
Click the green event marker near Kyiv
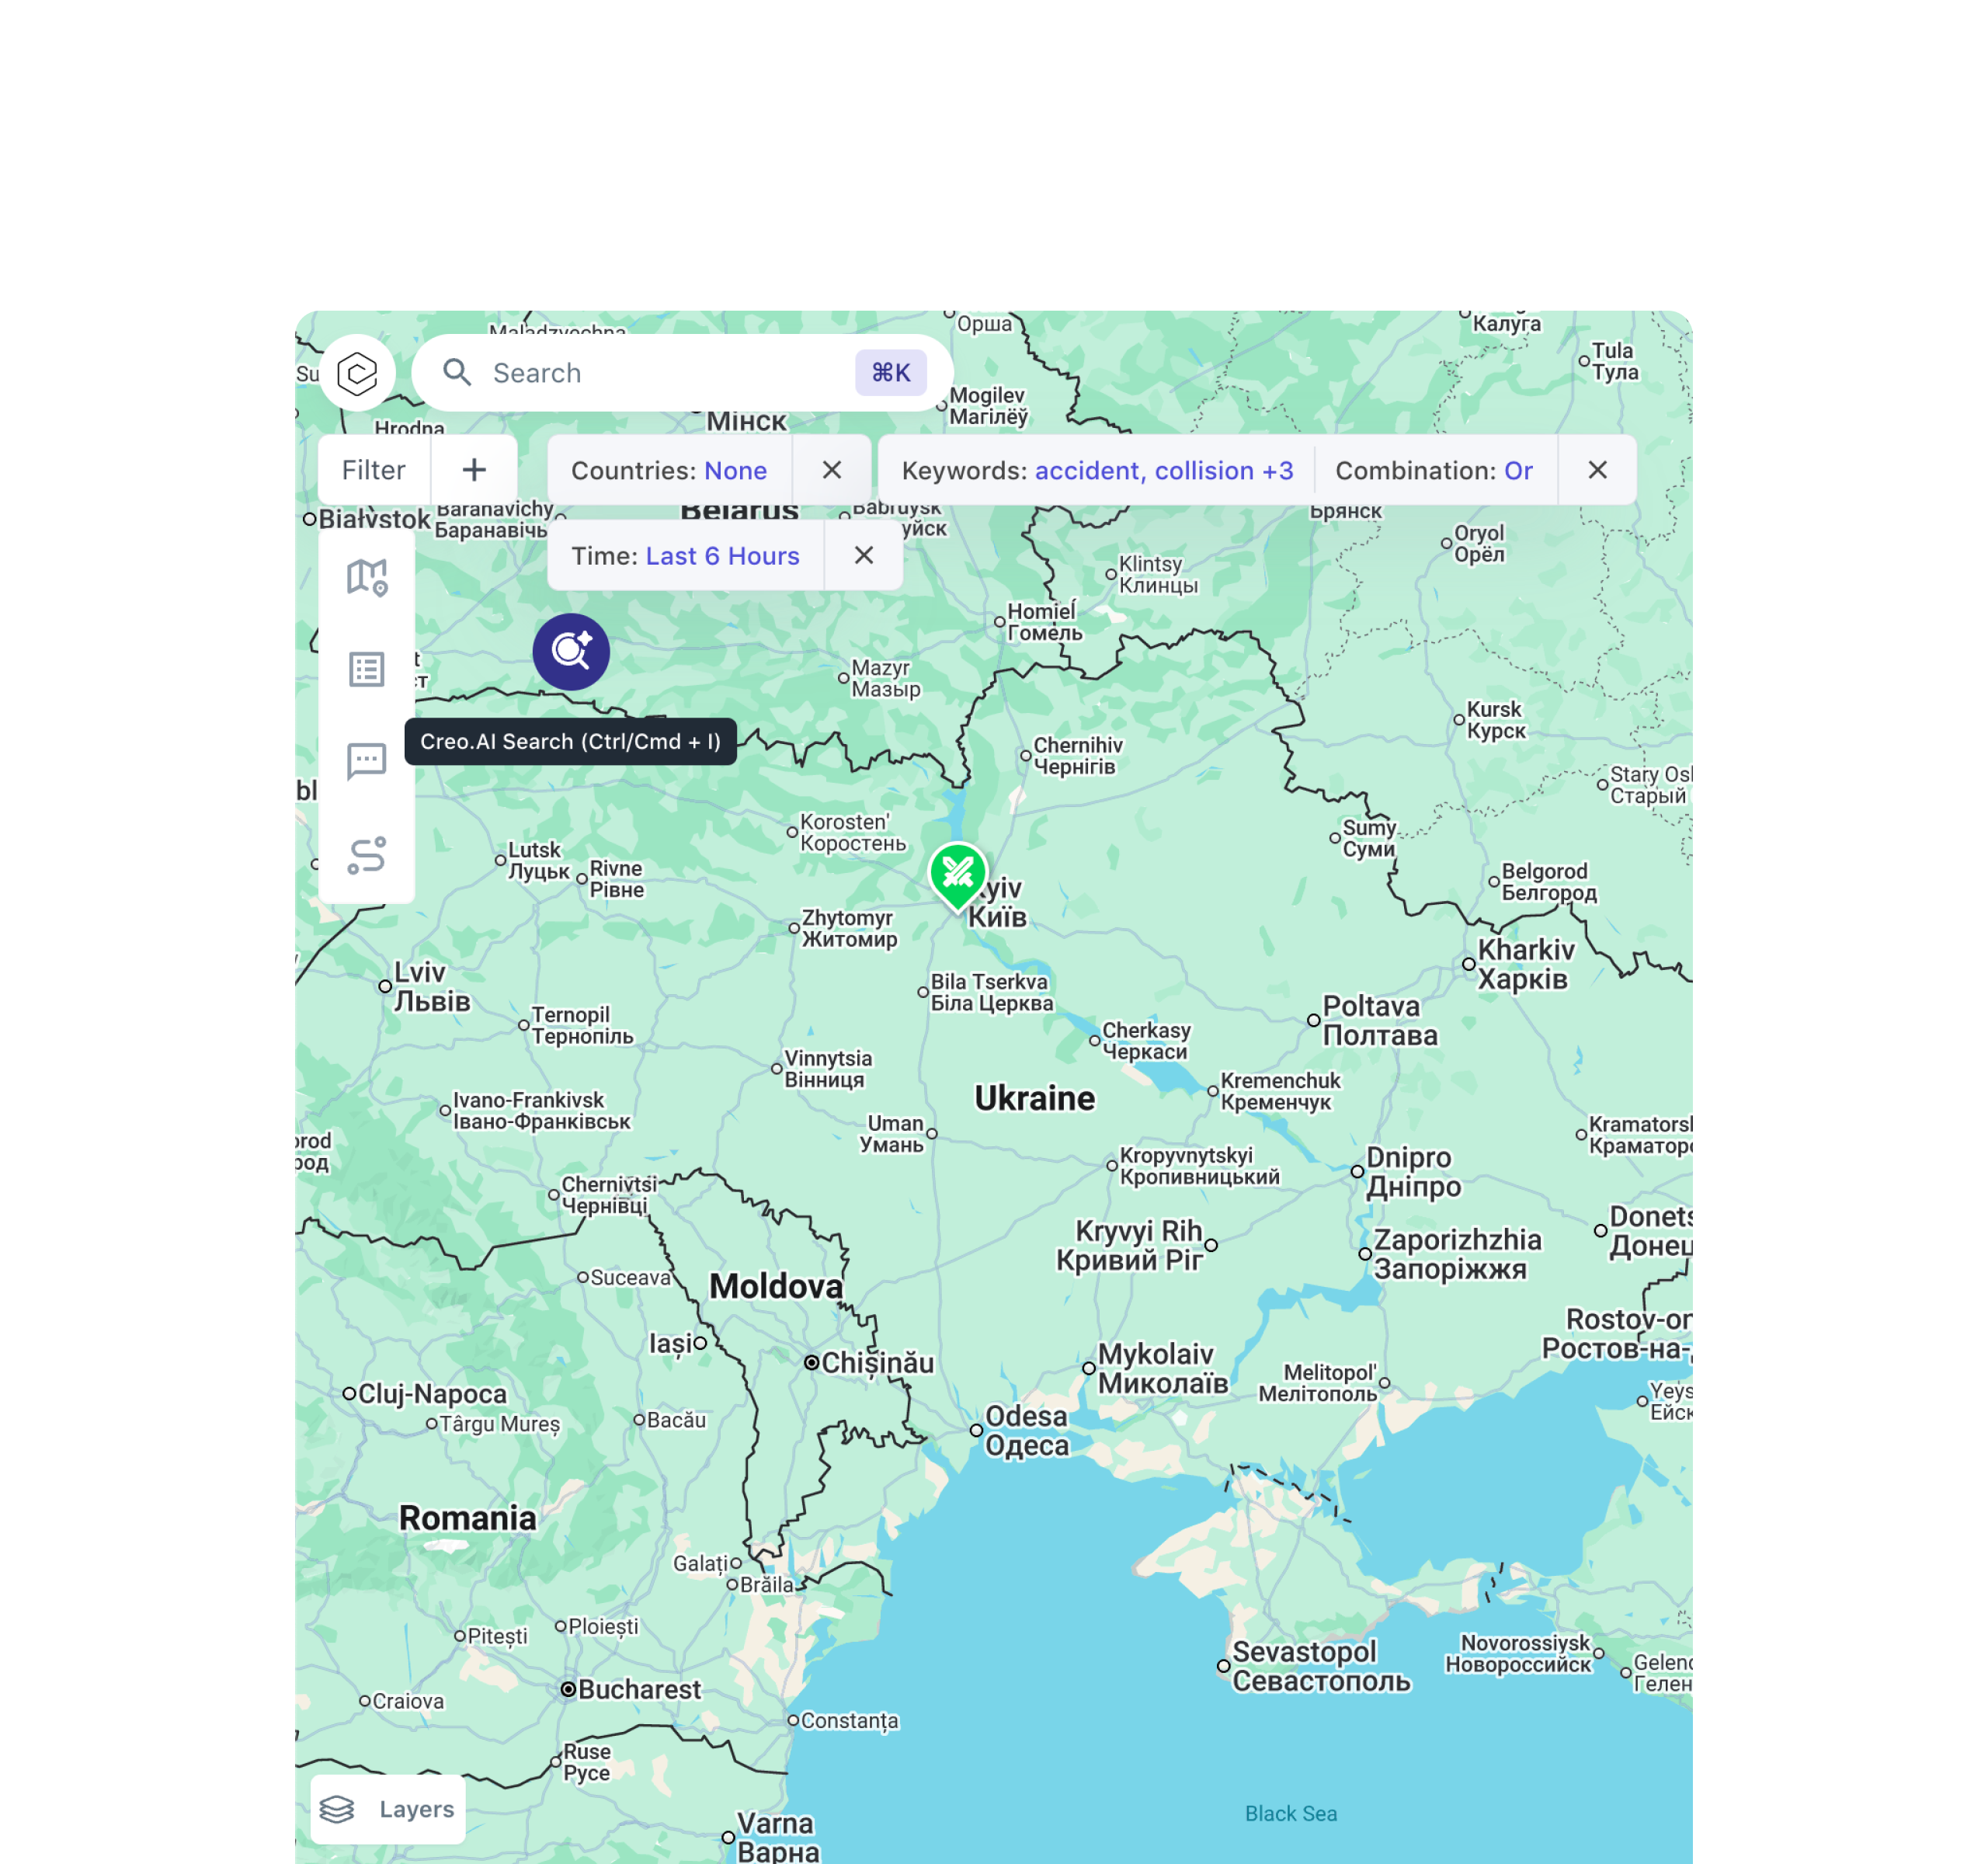(x=957, y=874)
